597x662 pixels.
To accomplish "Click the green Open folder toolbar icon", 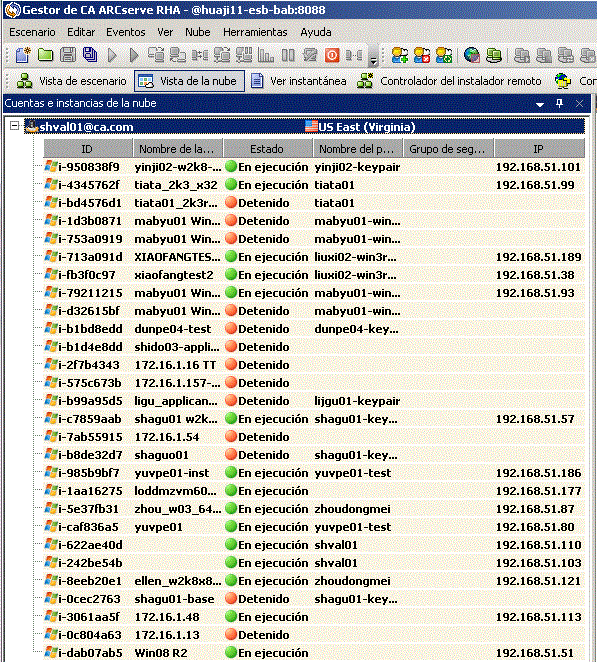I will 46,55.
